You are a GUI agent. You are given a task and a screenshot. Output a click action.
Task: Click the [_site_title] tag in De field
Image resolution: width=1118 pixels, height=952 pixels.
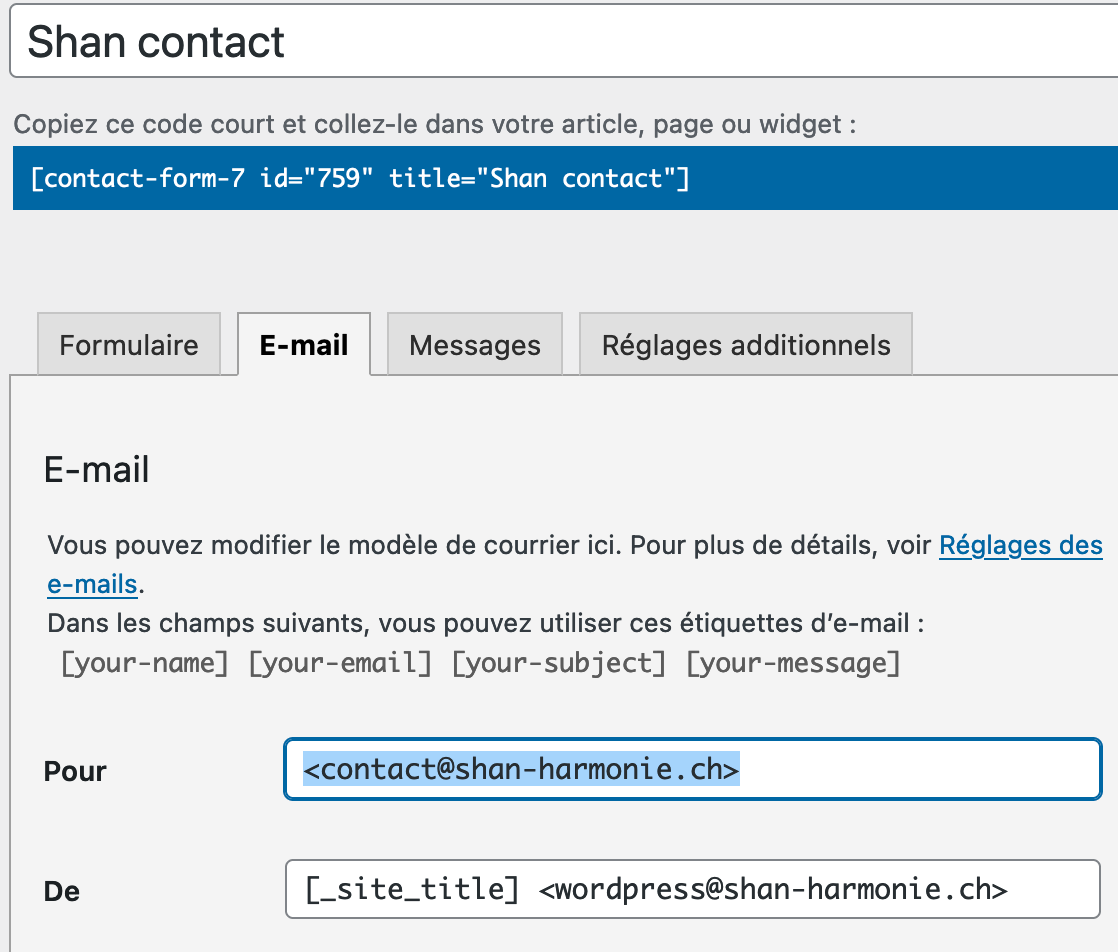[412, 889]
